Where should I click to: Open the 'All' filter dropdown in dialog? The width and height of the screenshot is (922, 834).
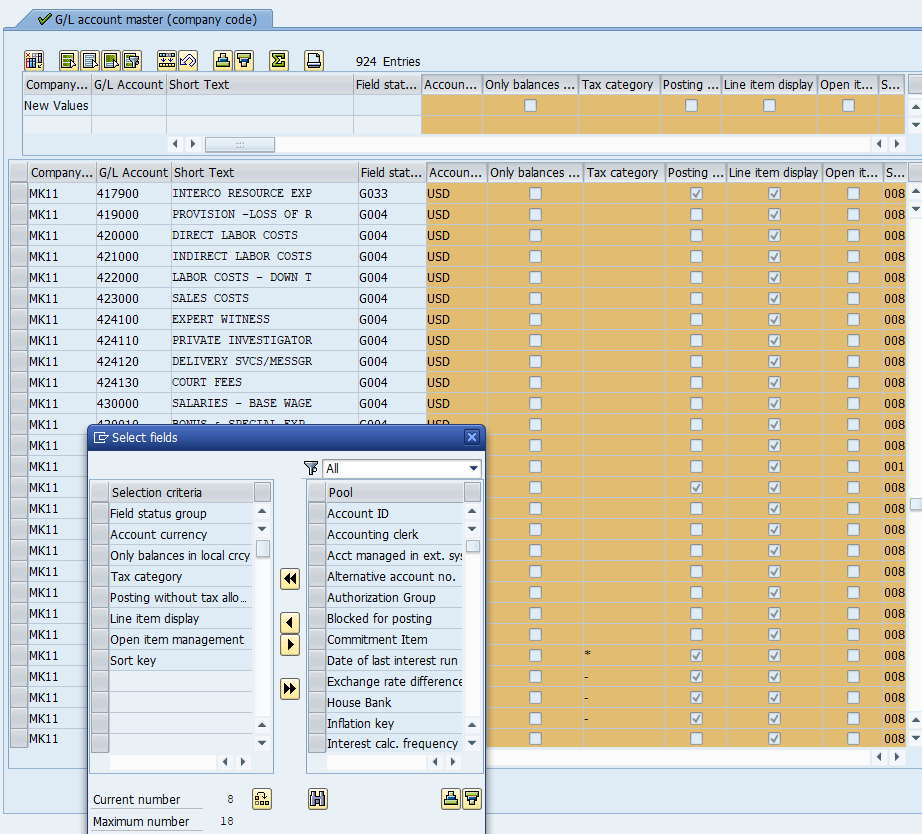[x=473, y=469]
